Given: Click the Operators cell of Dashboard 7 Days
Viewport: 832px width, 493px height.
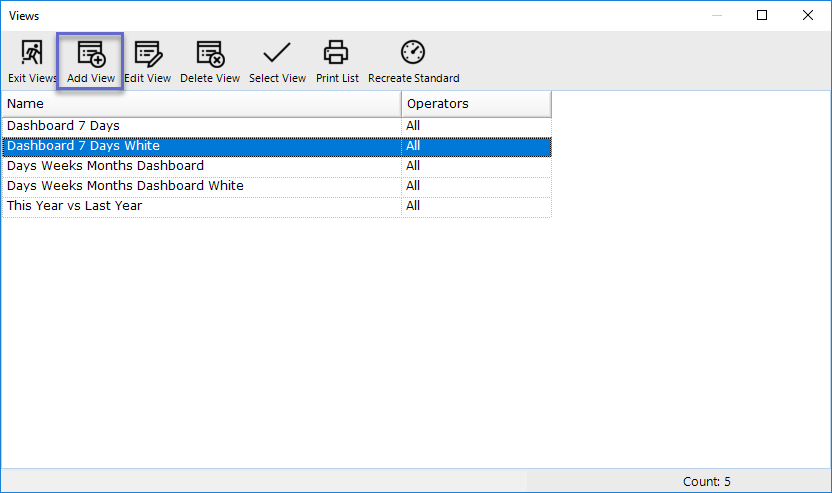Looking at the screenshot, I should (476, 126).
